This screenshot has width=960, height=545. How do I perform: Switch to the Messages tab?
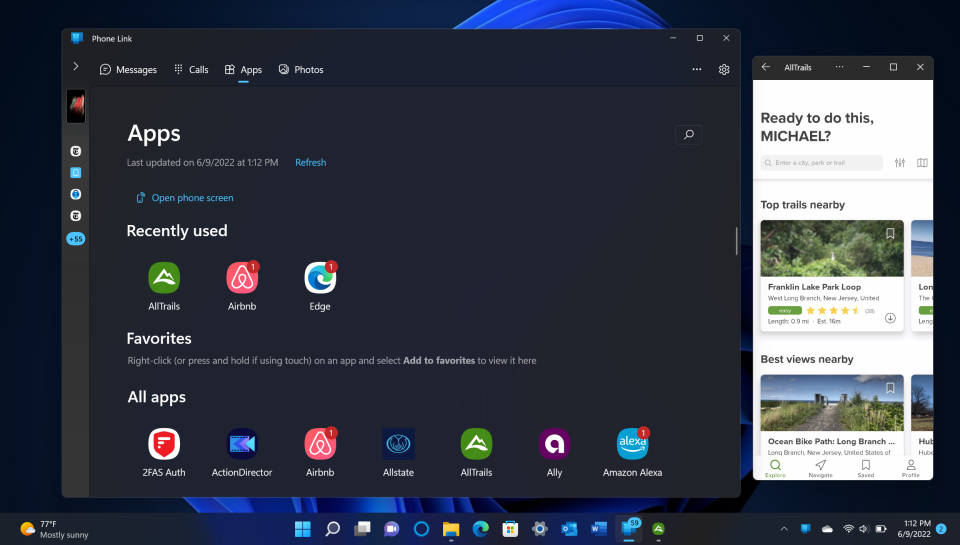(128, 70)
